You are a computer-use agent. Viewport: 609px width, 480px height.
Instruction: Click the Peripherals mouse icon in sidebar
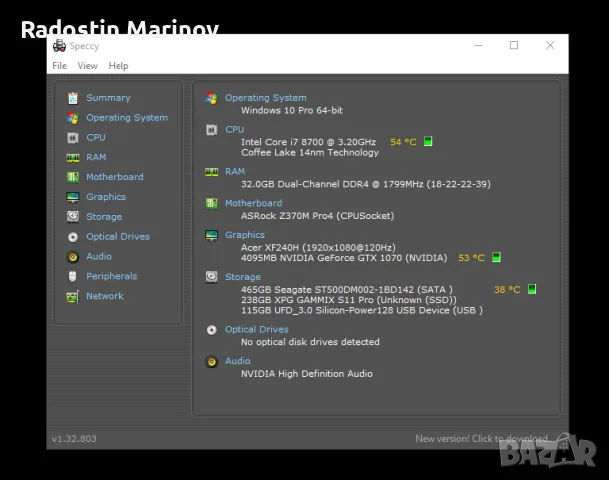73,277
